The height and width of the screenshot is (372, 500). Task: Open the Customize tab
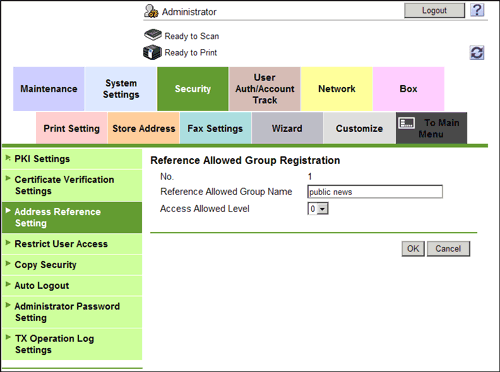point(359,128)
